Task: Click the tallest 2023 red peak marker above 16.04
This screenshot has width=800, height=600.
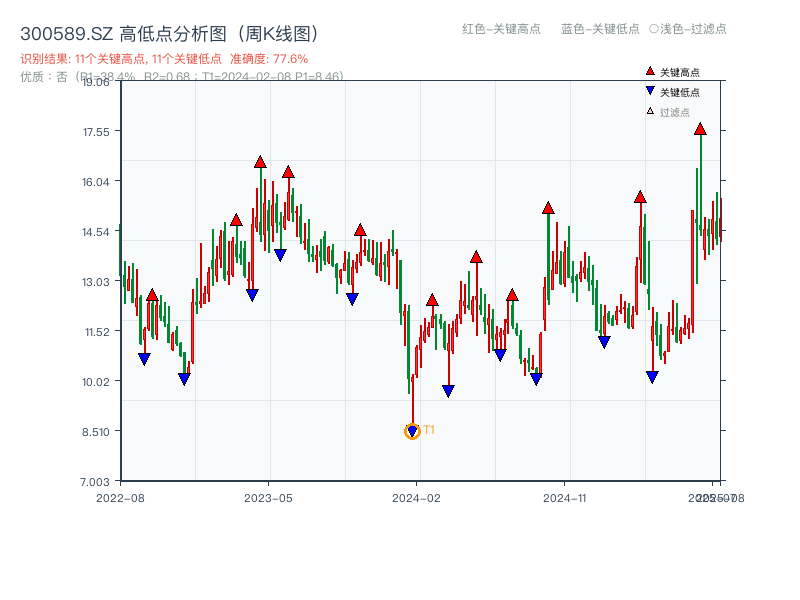Action: [260, 162]
